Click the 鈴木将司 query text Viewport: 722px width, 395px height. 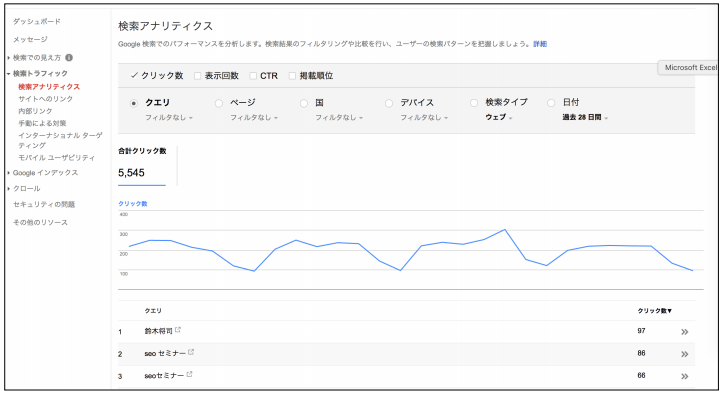(158, 331)
